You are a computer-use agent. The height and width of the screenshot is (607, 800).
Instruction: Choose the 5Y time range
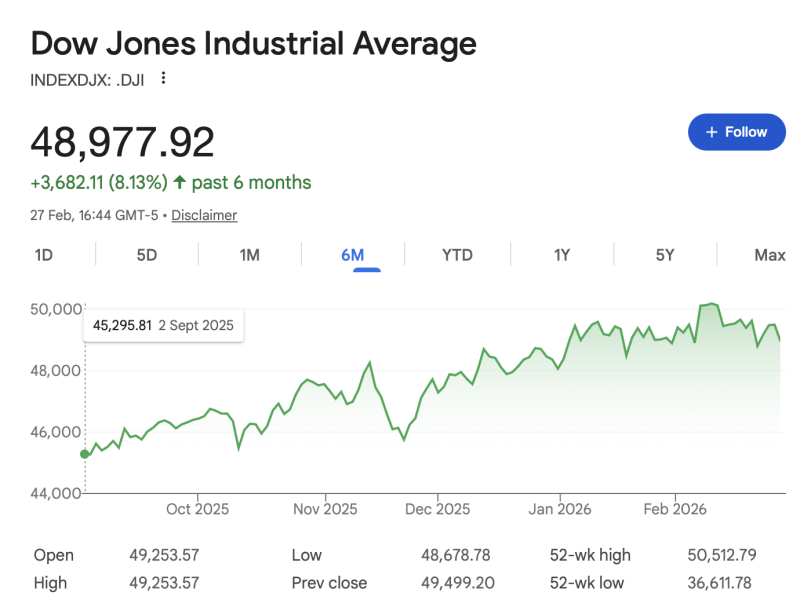coord(666,255)
